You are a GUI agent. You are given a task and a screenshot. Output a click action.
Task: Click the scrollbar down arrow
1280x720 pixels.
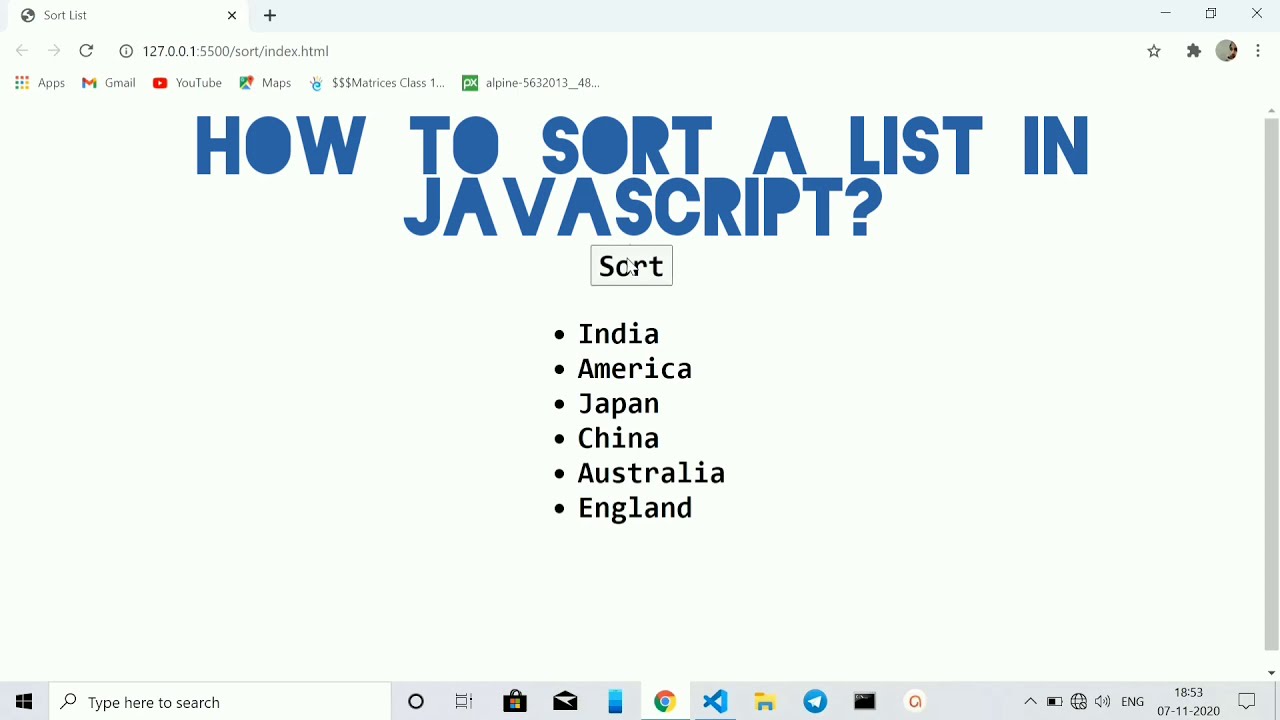point(1271,673)
